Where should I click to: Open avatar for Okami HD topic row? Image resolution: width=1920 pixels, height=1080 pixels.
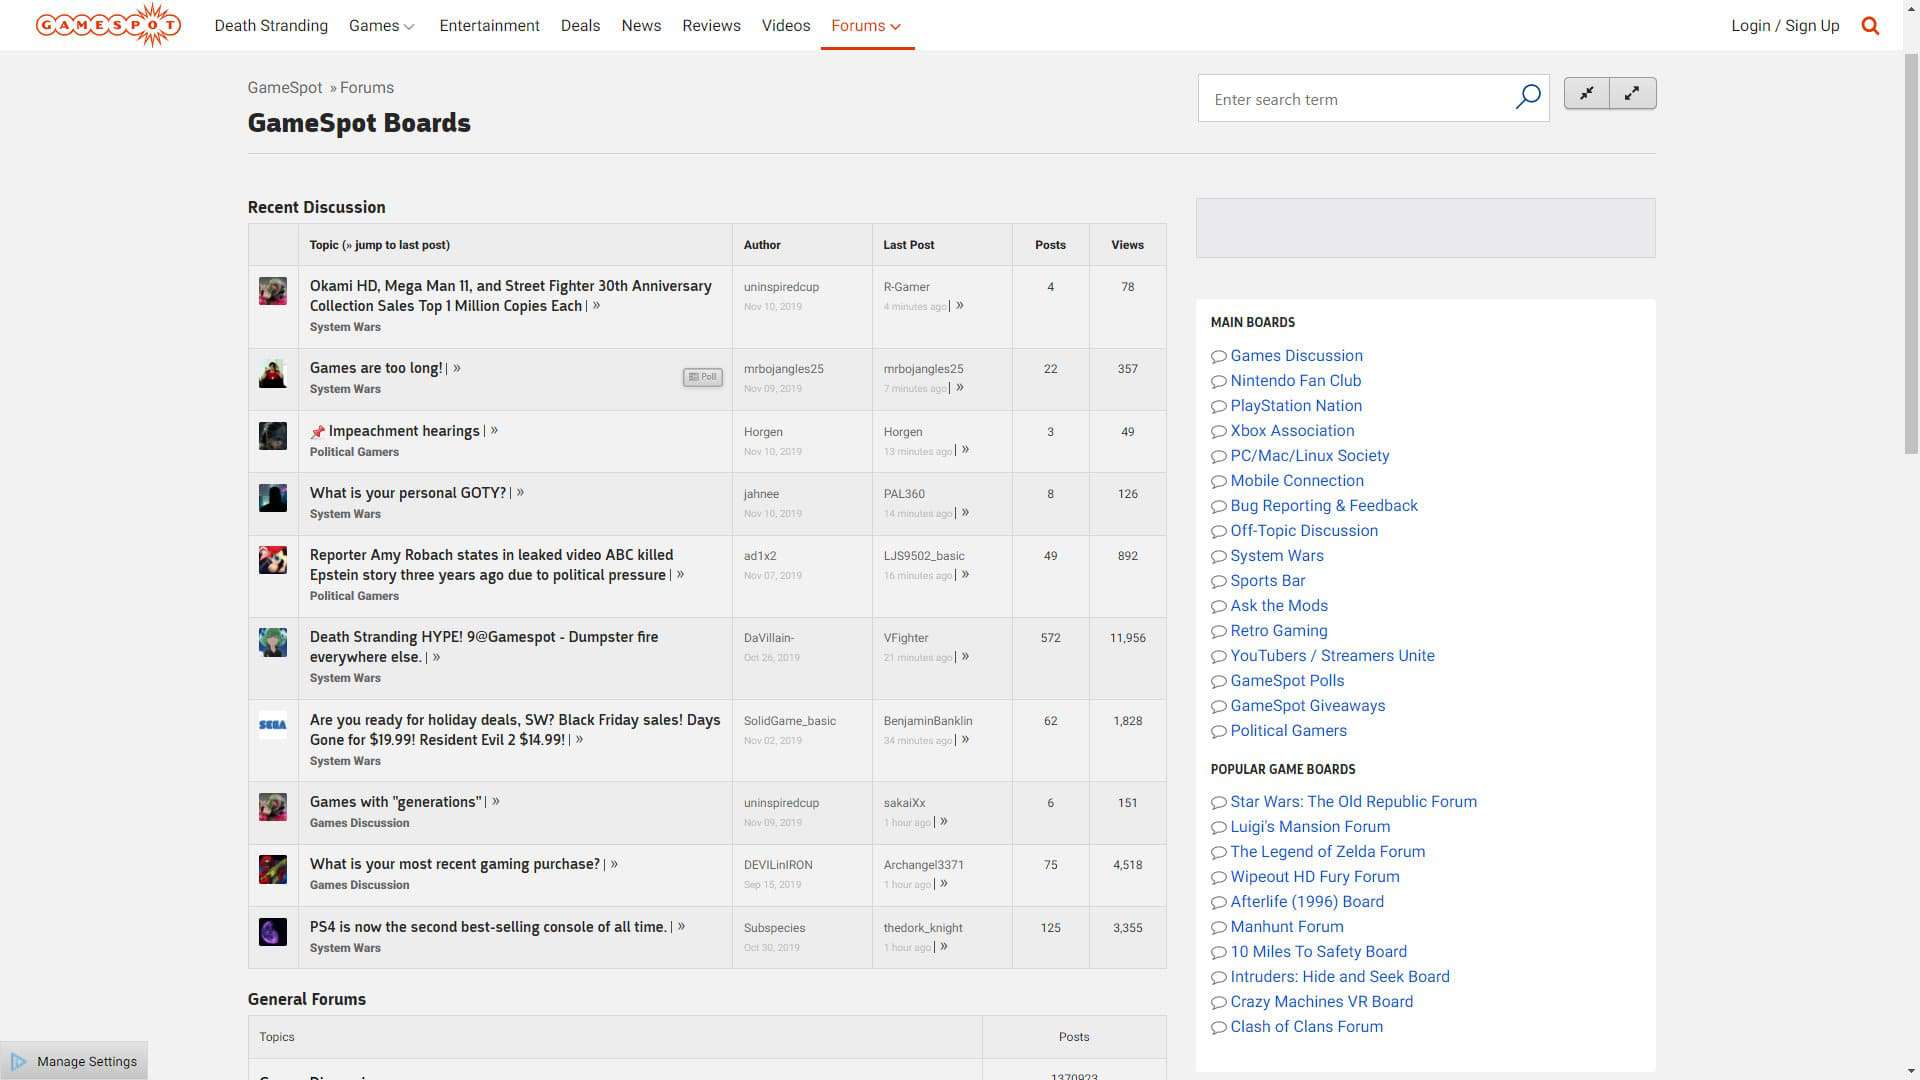(273, 291)
